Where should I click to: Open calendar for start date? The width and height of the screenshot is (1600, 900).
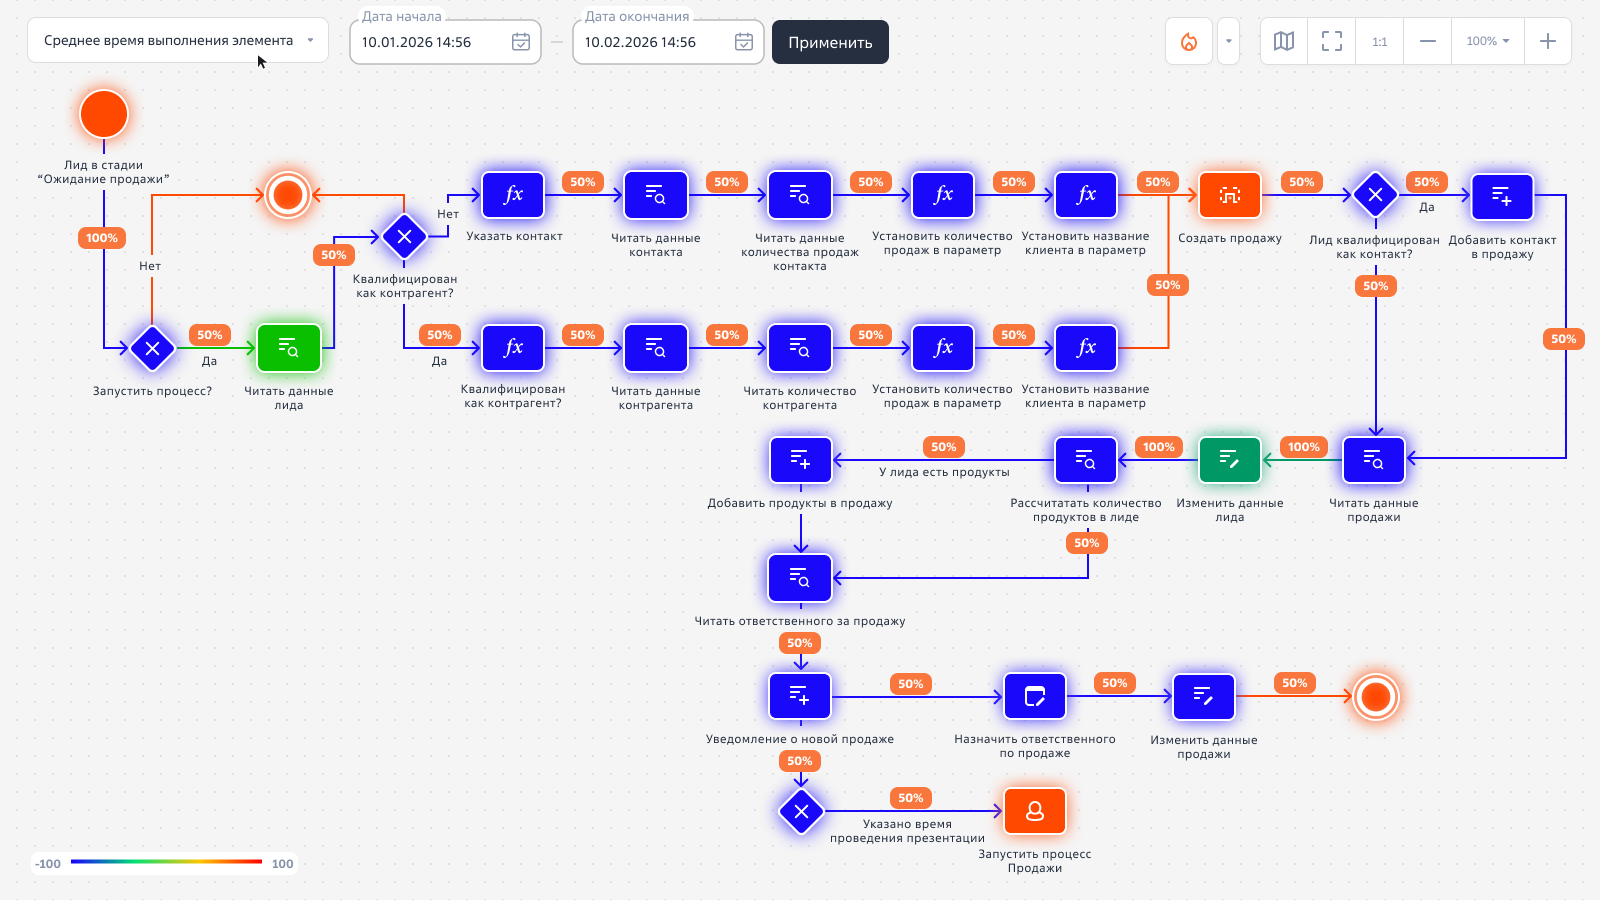click(521, 42)
